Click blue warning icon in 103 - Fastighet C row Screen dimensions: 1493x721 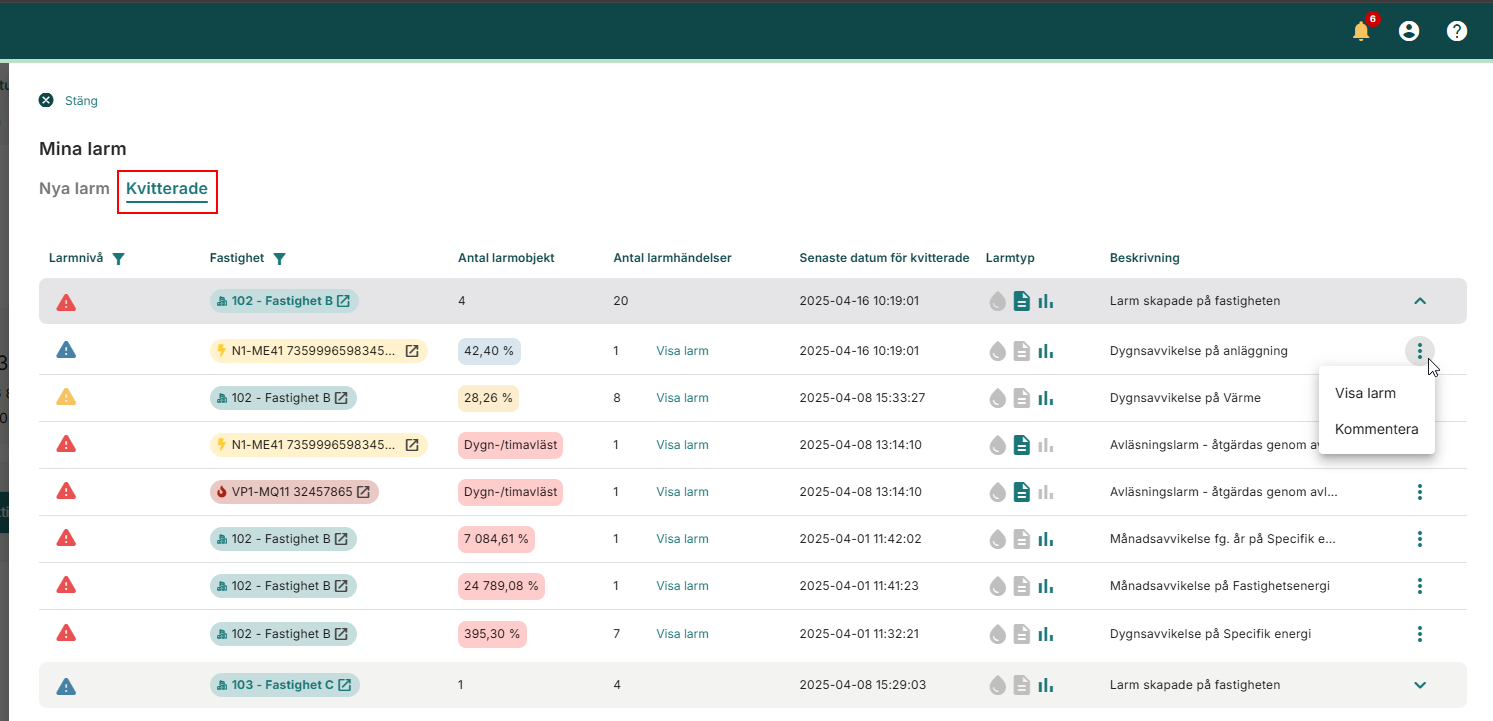click(66, 686)
